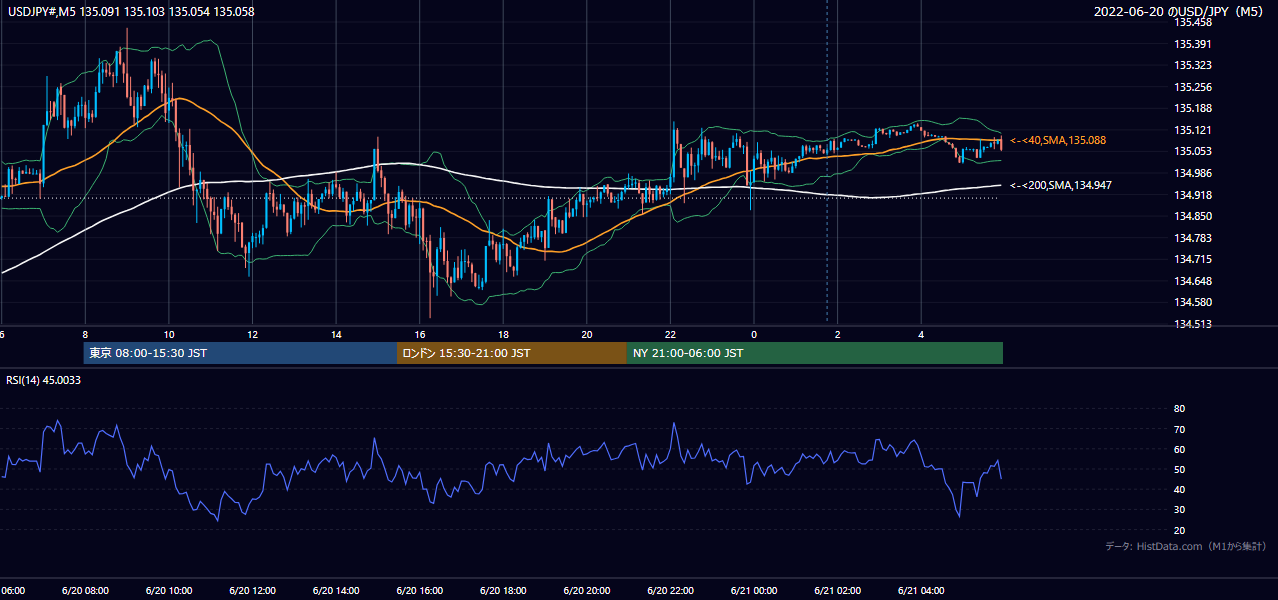Image resolution: width=1278 pixels, height=600 pixels.
Task: Click the 200 SMA label reading 134.947
Action: [x=1061, y=185]
